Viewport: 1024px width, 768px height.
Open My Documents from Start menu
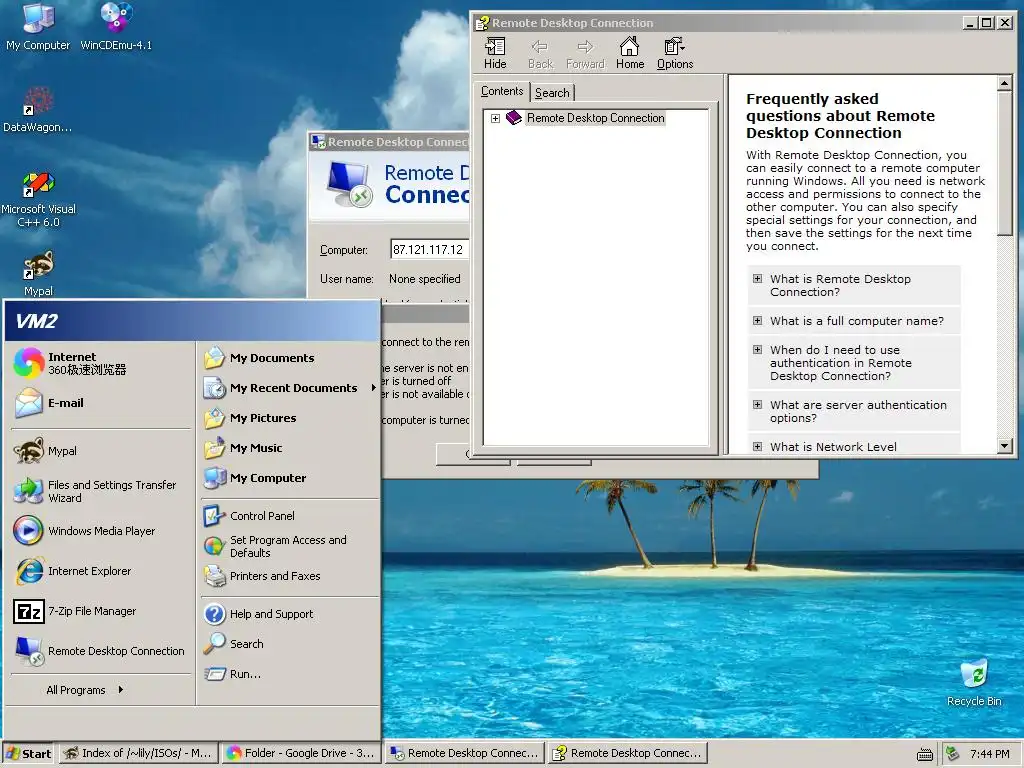point(290,358)
